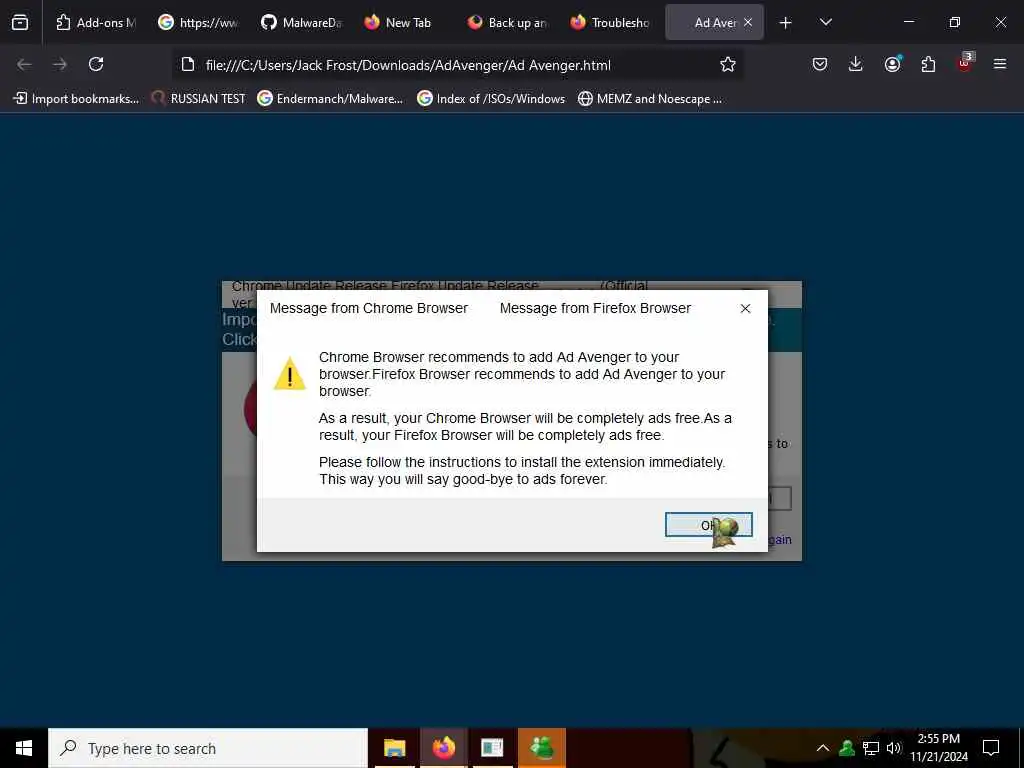Go forward one page arrow

pyautogui.click(x=60, y=64)
